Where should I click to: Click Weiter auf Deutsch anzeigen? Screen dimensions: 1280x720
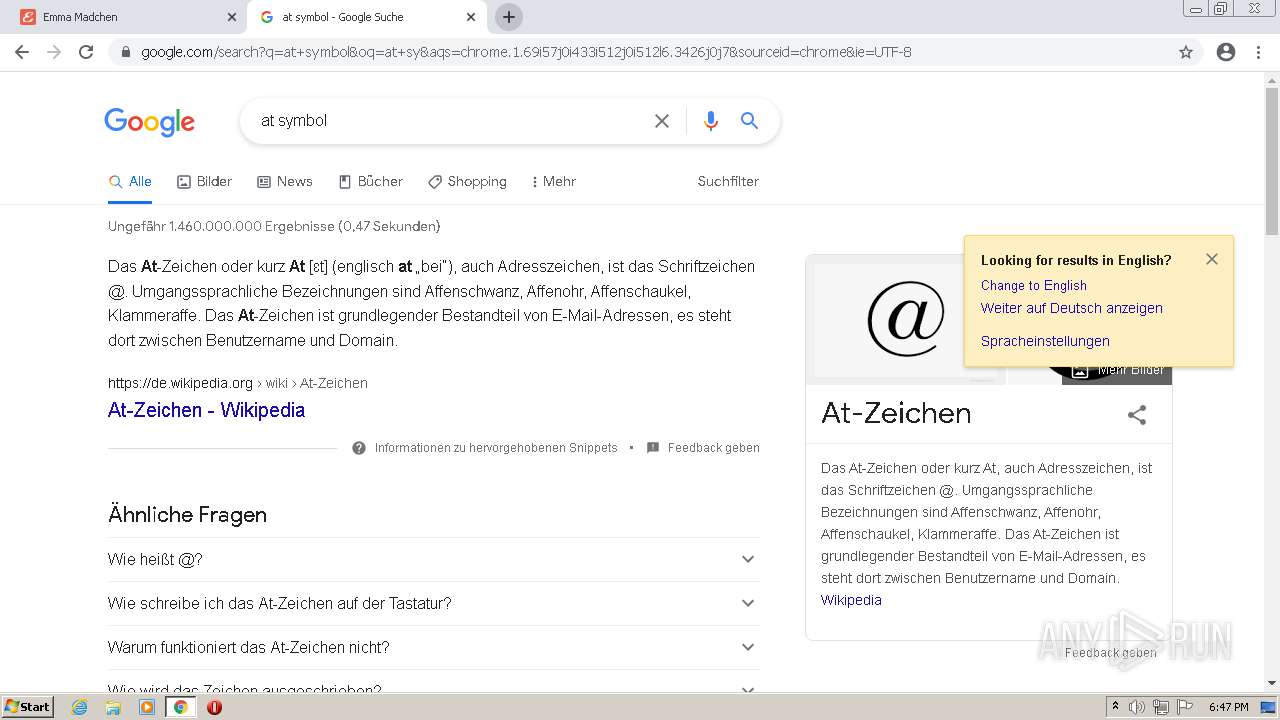click(1071, 309)
